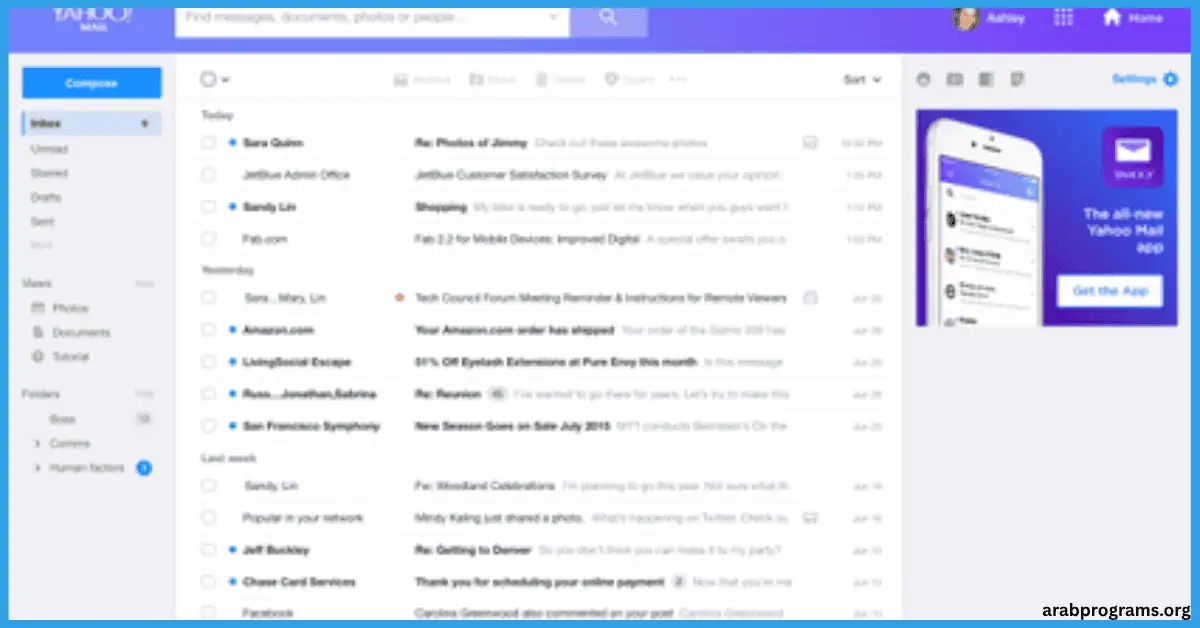The height and width of the screenshot is (628, 1200).
Task: Click the attachment icon on the Tech Council email
Action: [811, 297]
